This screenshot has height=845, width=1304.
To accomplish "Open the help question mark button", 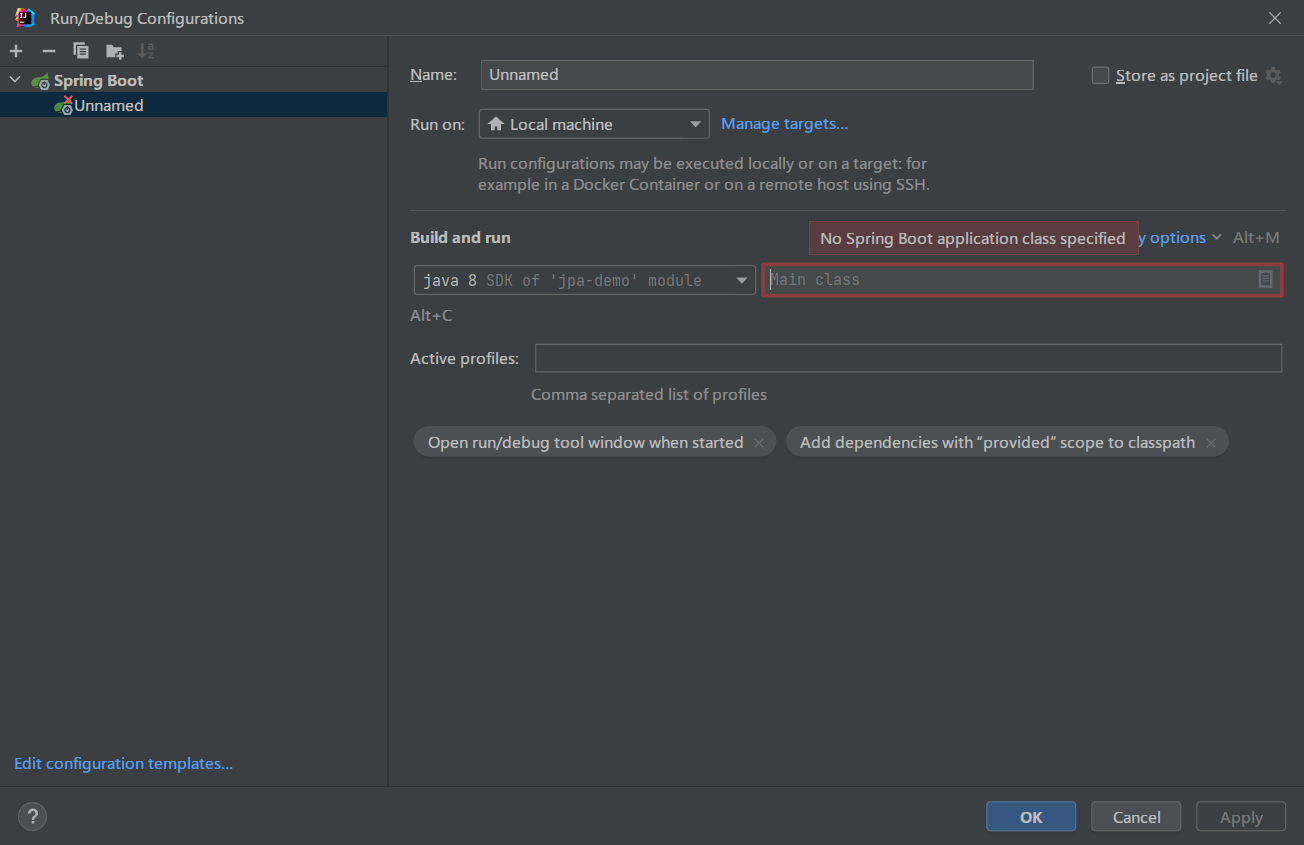I will pos(32,817).
